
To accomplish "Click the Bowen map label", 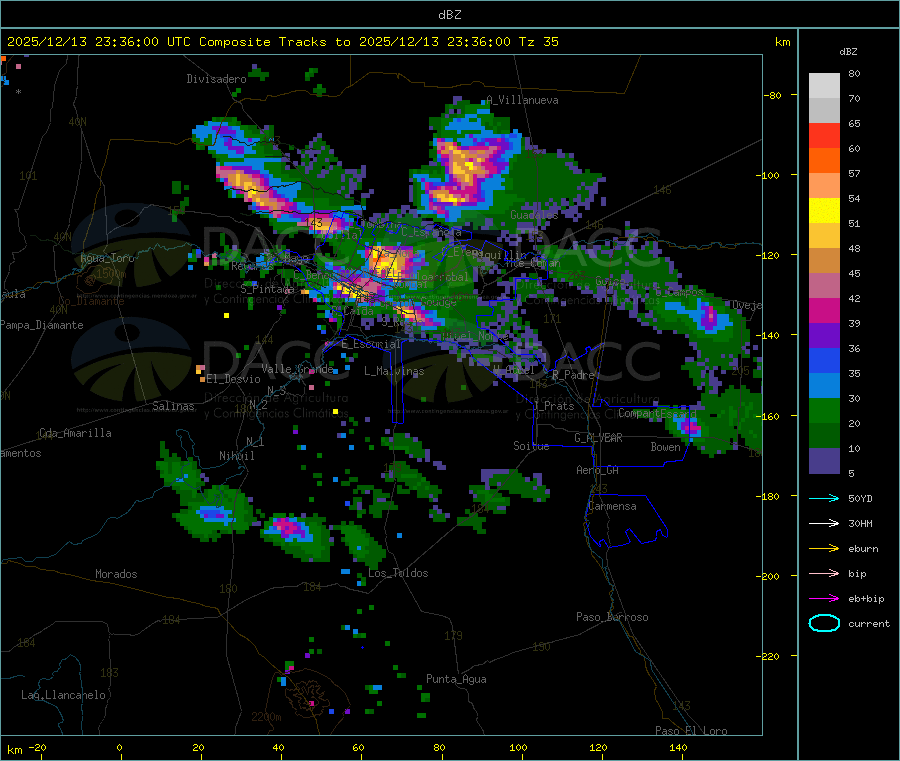I will pos(665,447).
